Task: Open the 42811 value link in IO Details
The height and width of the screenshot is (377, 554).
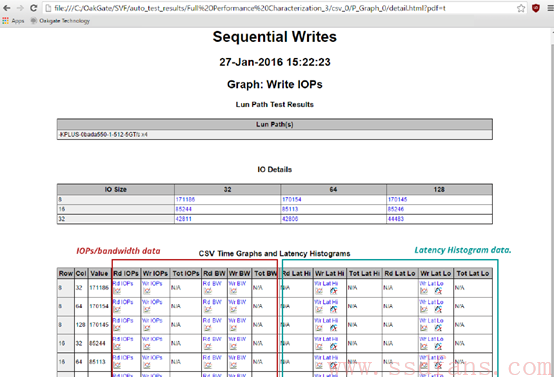Action: click(183, 219)
